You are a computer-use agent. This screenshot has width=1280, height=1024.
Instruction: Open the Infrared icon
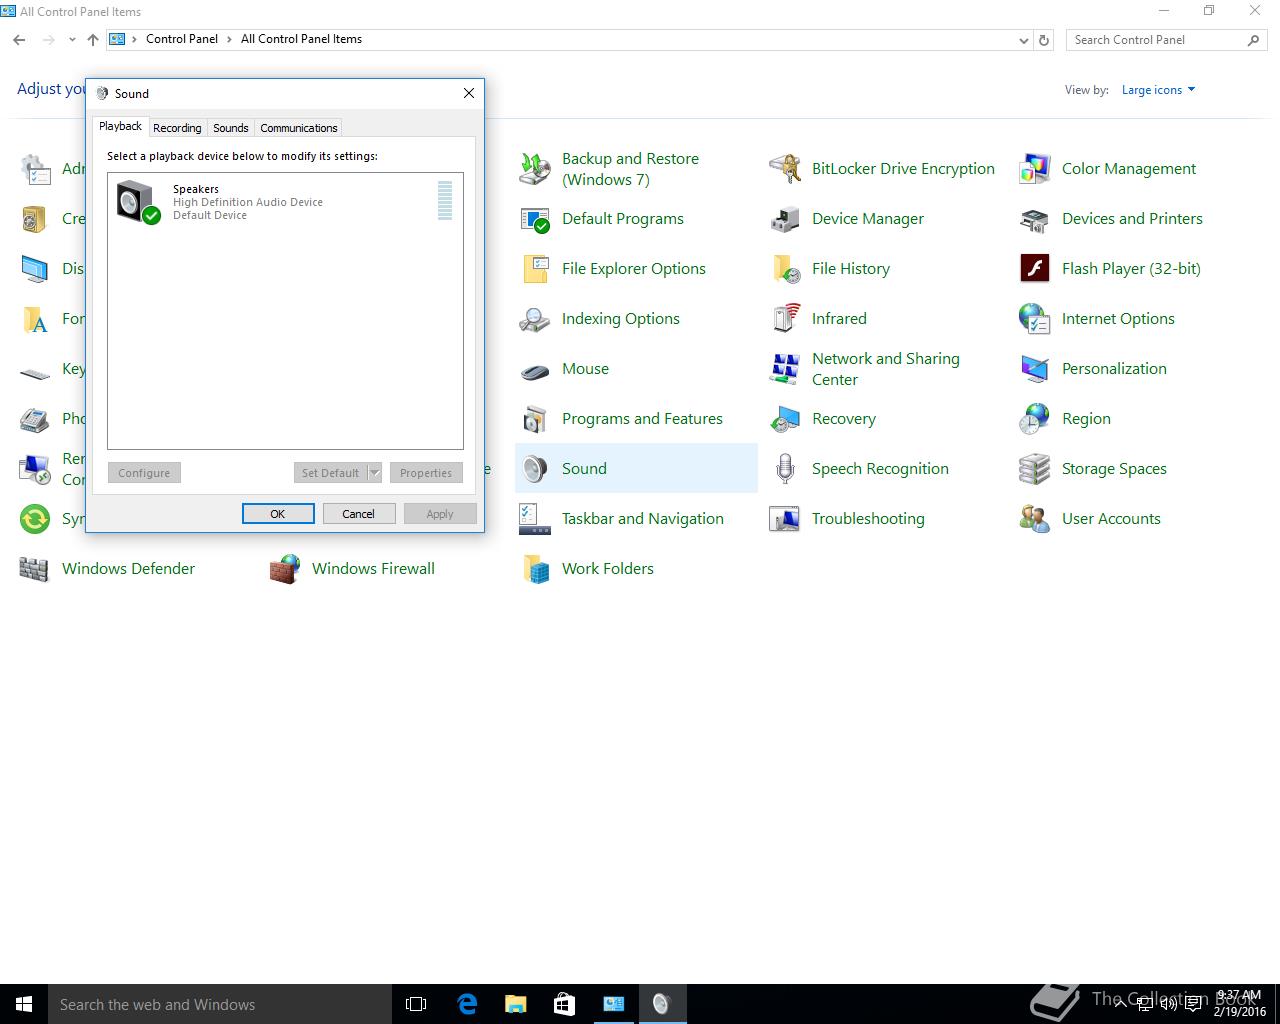[785, 319]
